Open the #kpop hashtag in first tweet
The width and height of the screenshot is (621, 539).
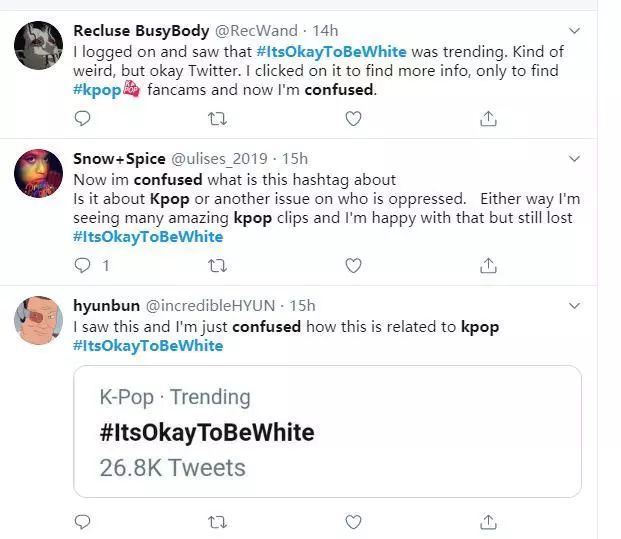[x=97, y=90]
